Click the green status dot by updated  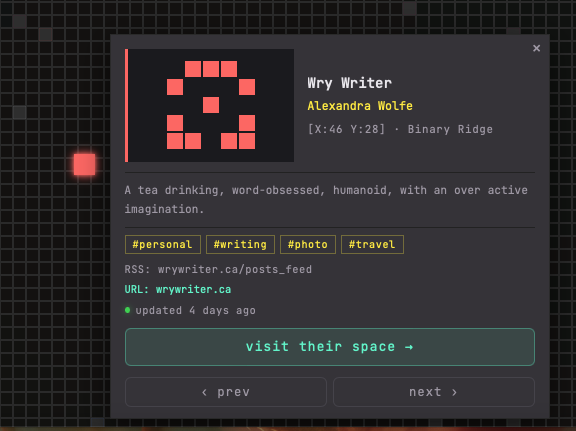click(127, 310)
